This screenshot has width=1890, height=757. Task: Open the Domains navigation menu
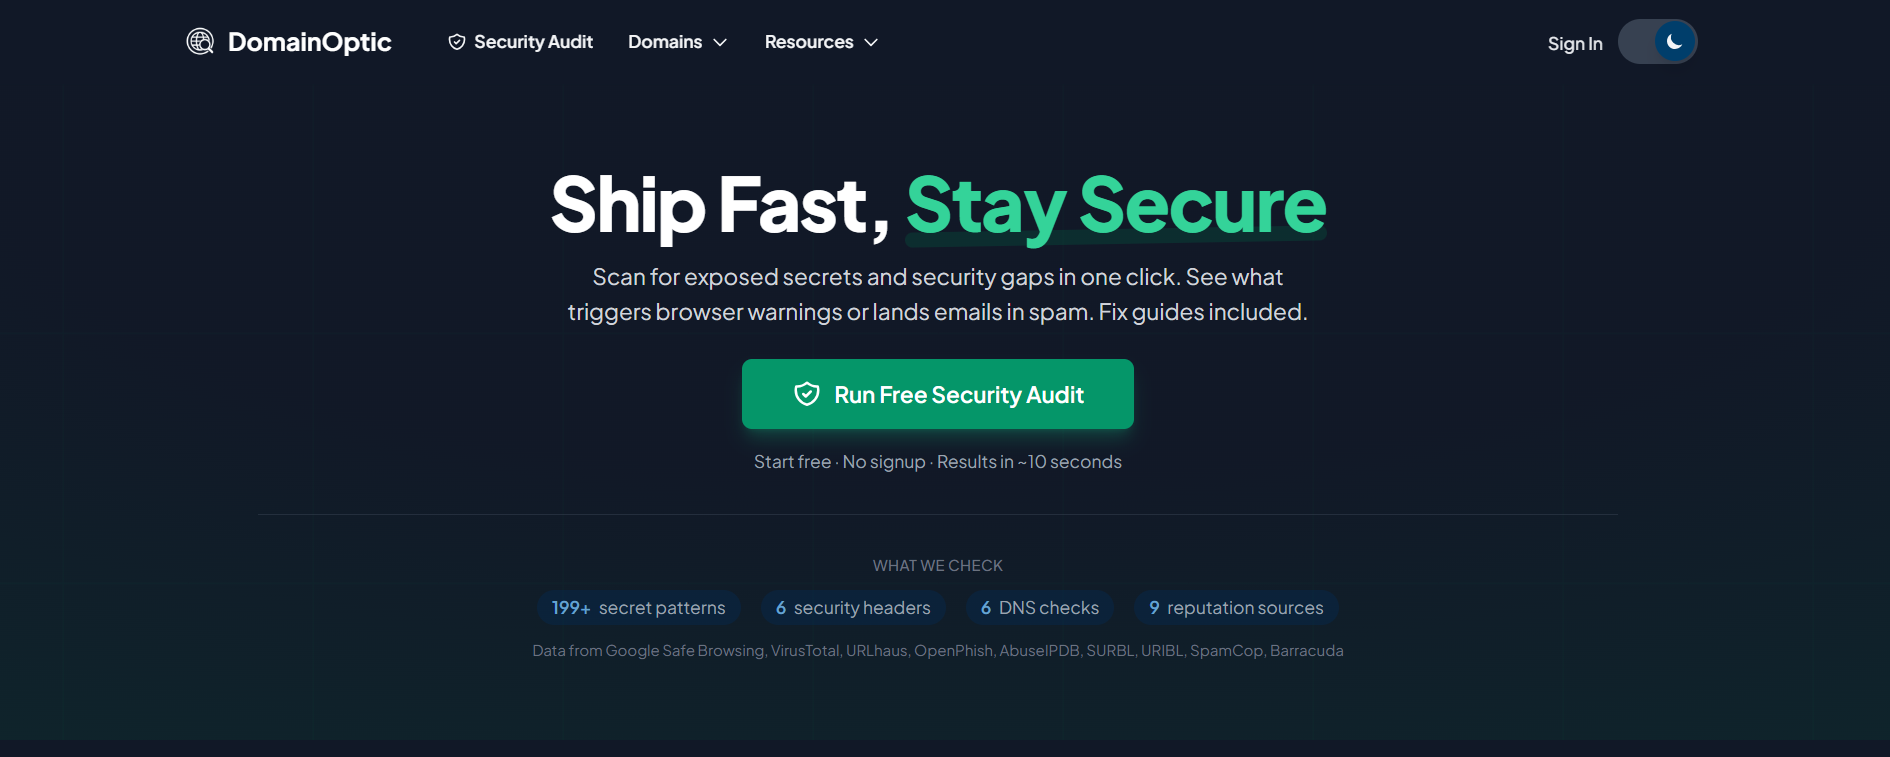665,42
